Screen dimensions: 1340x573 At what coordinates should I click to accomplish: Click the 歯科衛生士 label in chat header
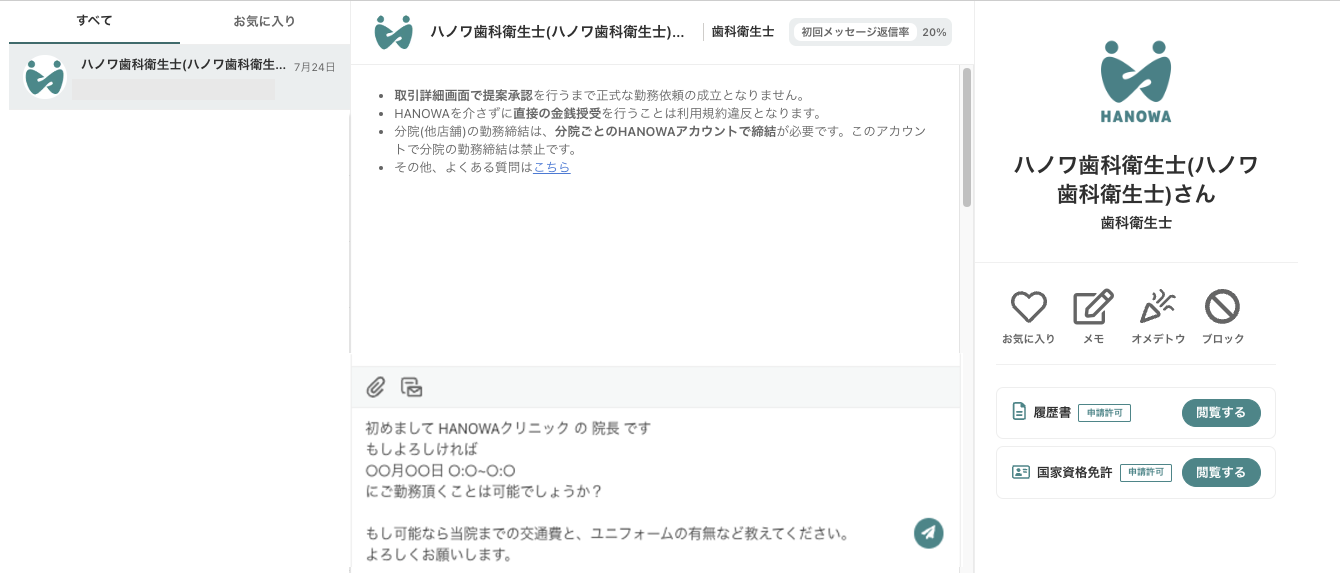coord(743,32)
